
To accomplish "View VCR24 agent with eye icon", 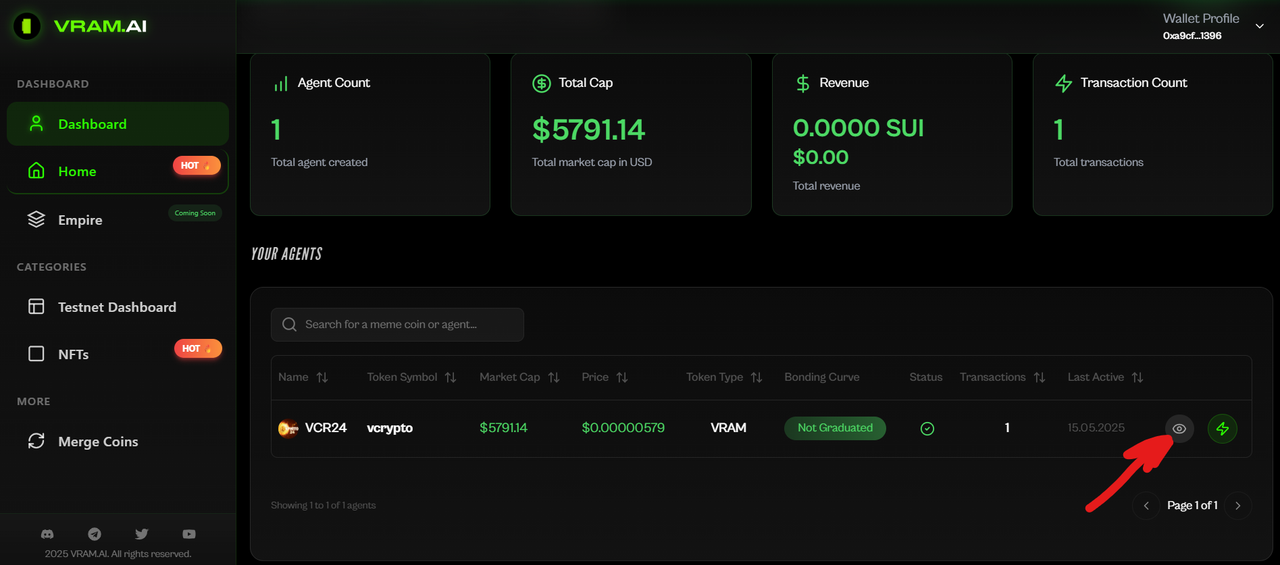I will tap(1180, 428).
